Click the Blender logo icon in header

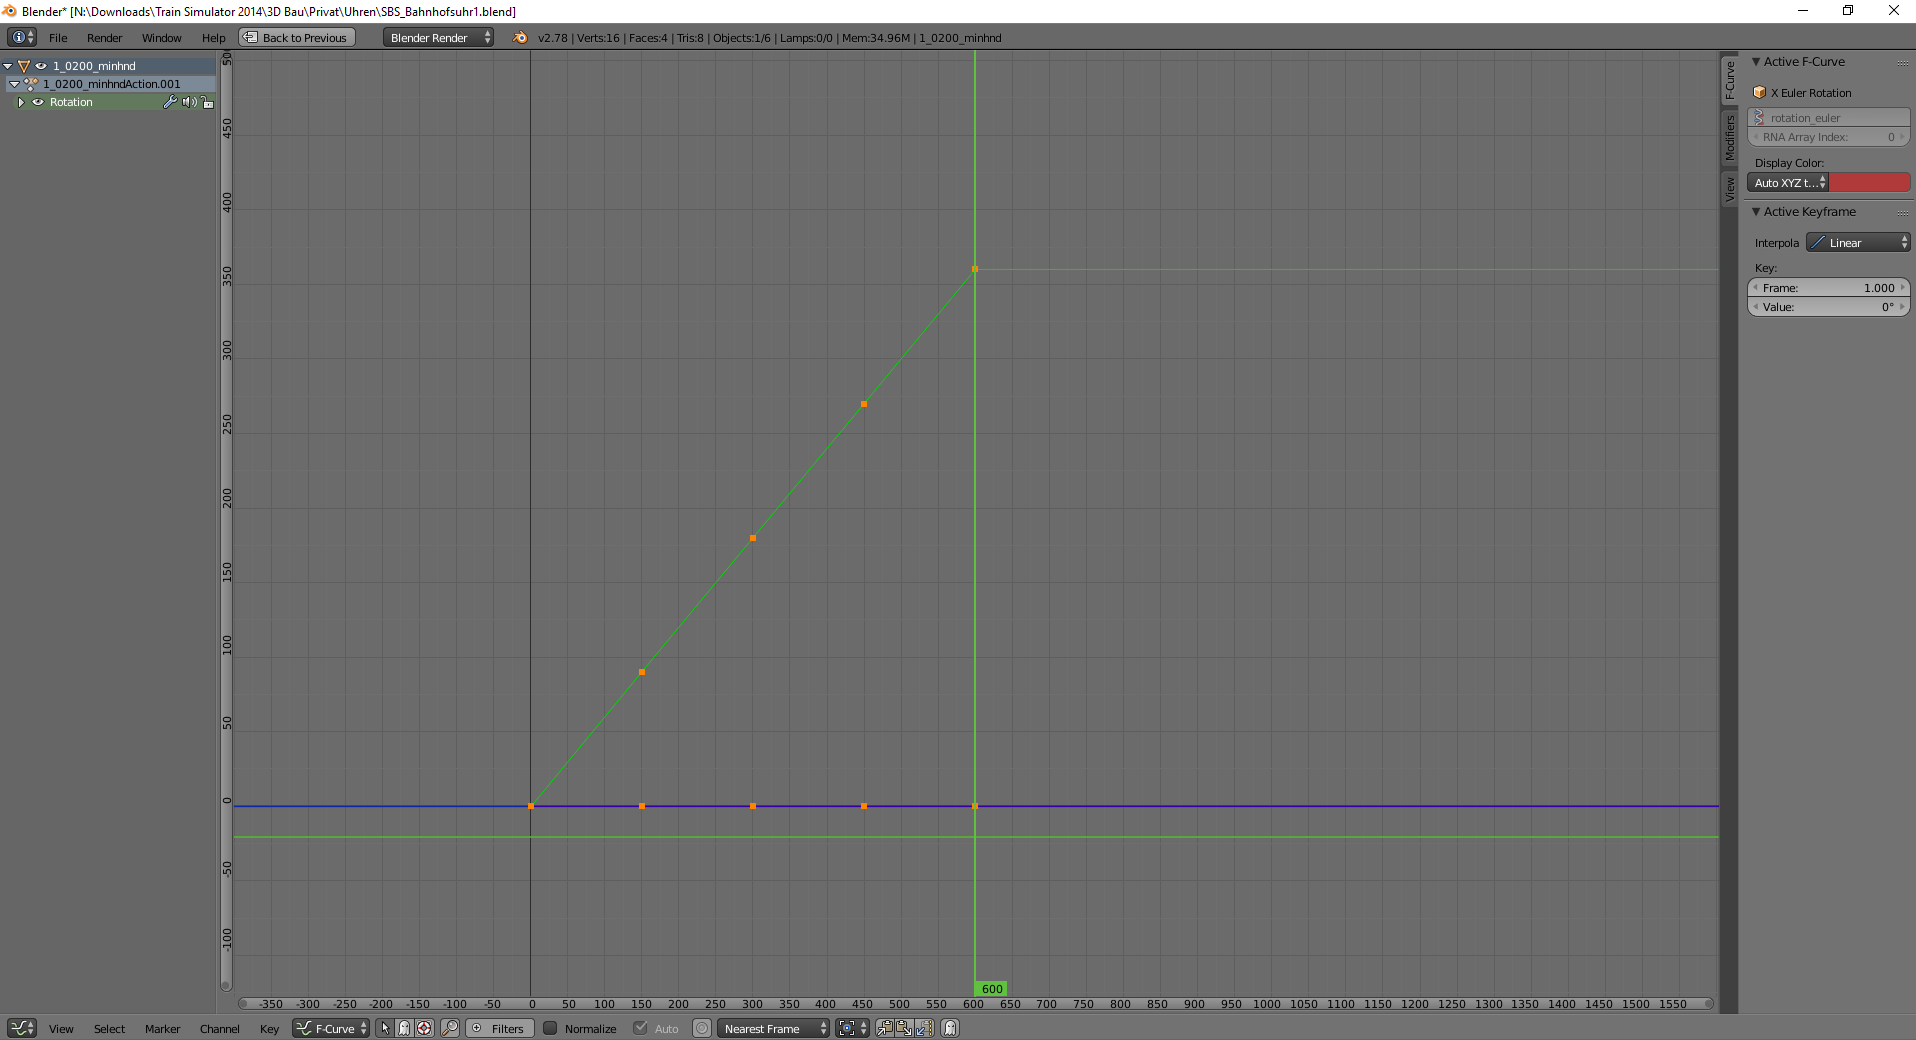point(520,38)
